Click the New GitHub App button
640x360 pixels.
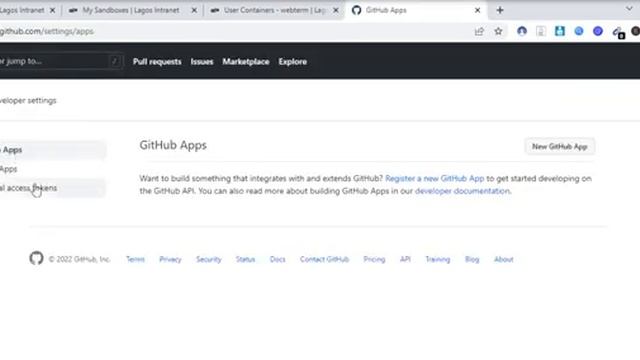coord(560,147)
